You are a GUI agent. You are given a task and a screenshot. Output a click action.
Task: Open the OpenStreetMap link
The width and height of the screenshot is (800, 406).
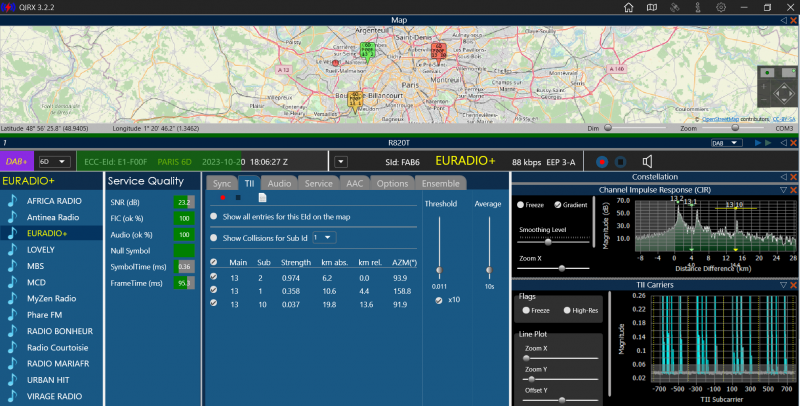(720, 119)
